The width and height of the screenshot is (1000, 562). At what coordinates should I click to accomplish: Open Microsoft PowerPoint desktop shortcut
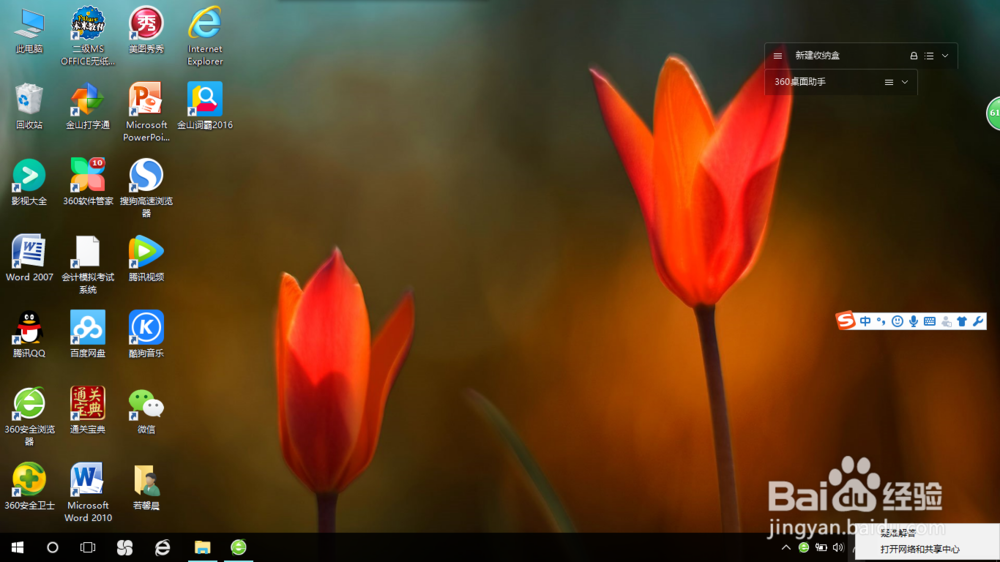coord(146,112)
